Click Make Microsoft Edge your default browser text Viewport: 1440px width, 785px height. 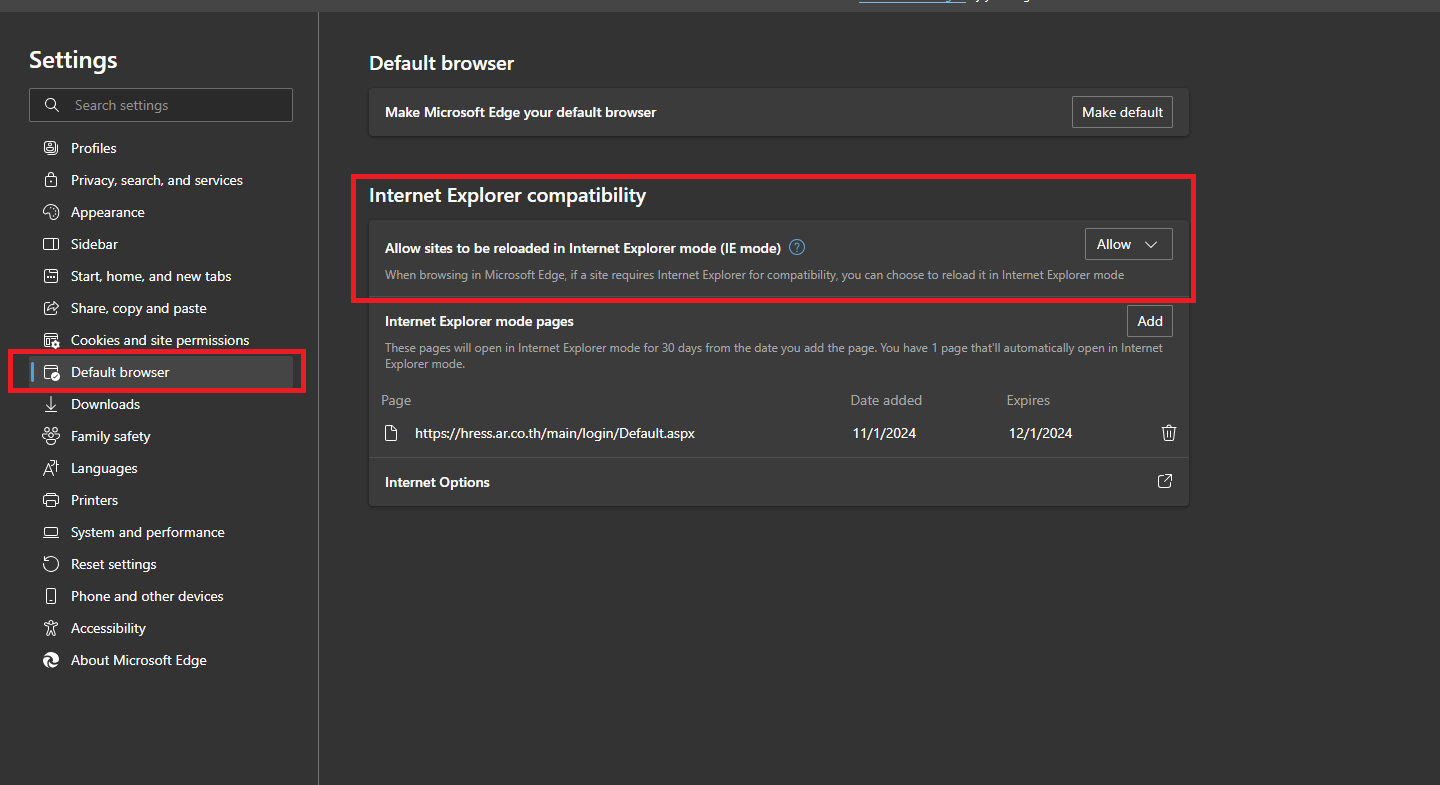tap(520, 112)
